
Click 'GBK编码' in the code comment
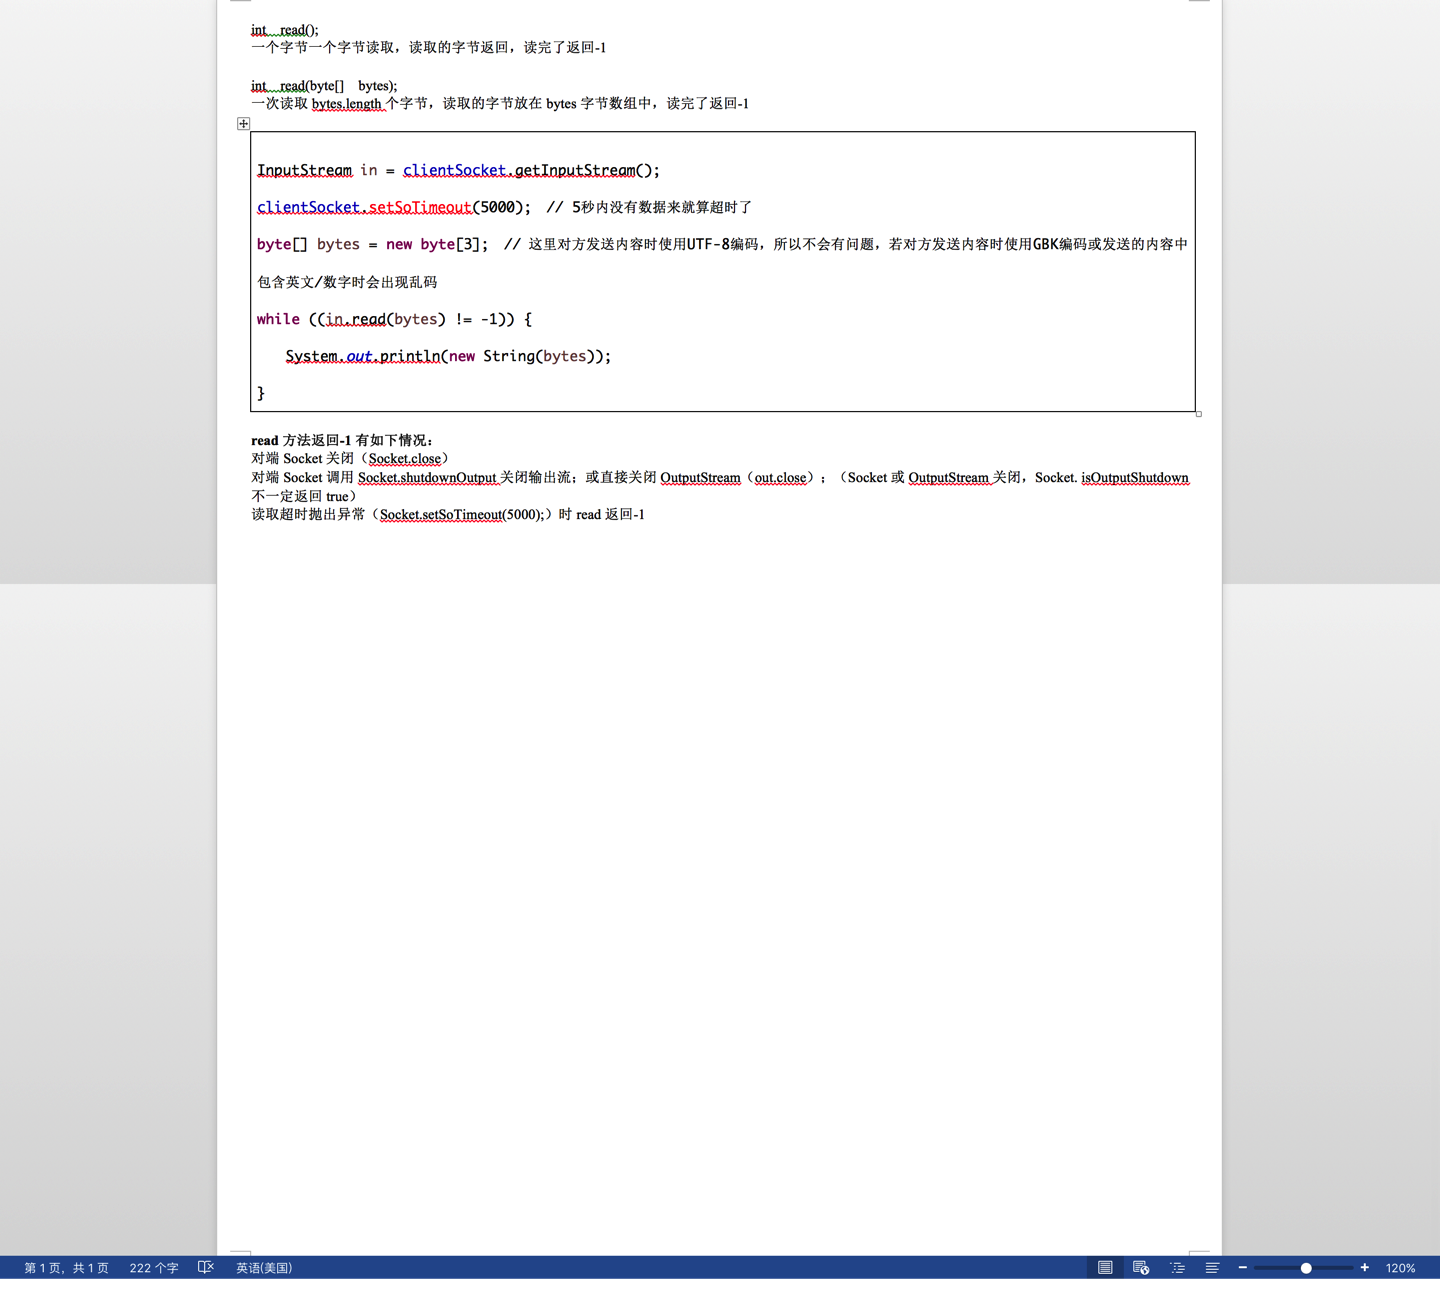pos(1060,244)
